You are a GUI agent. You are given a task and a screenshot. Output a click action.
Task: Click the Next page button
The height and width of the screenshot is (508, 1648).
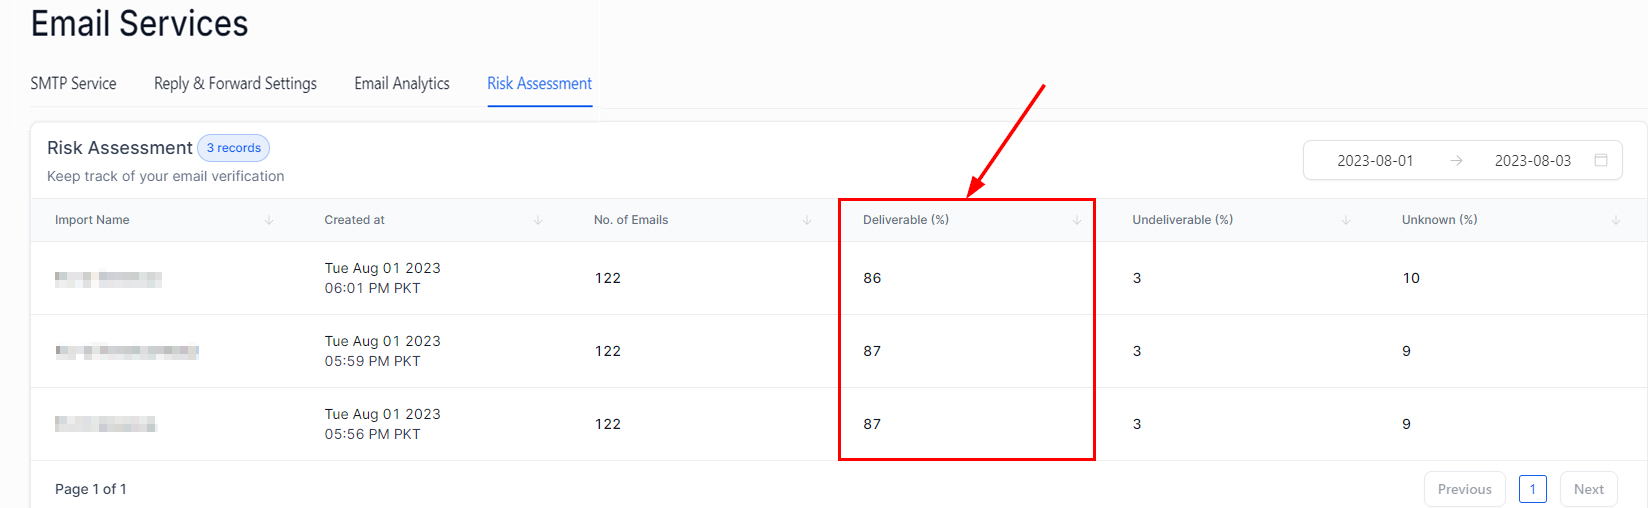pyautogui.click(x=1588, y=489)
